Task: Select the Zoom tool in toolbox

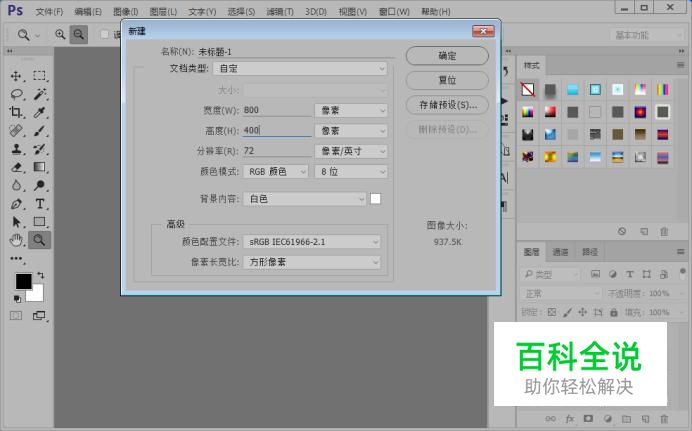Action: (40, 240)
